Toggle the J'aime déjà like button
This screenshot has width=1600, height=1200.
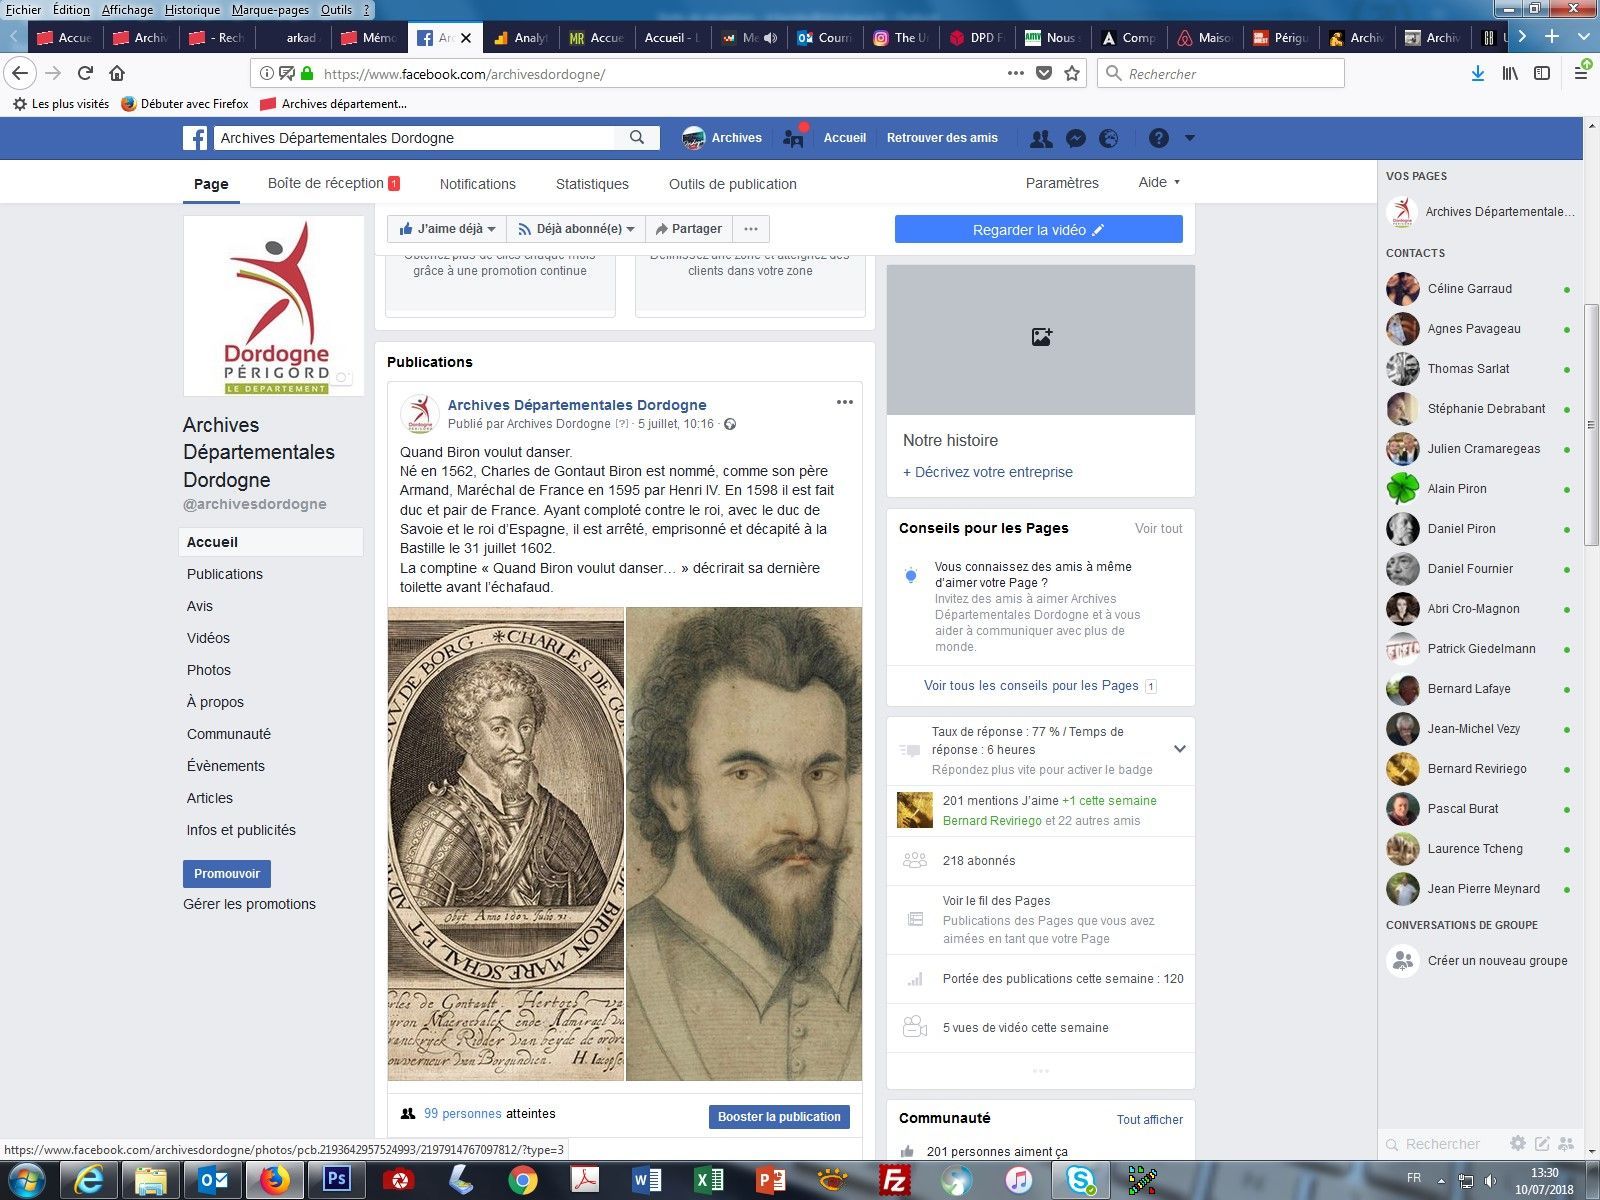coord(447,229)
